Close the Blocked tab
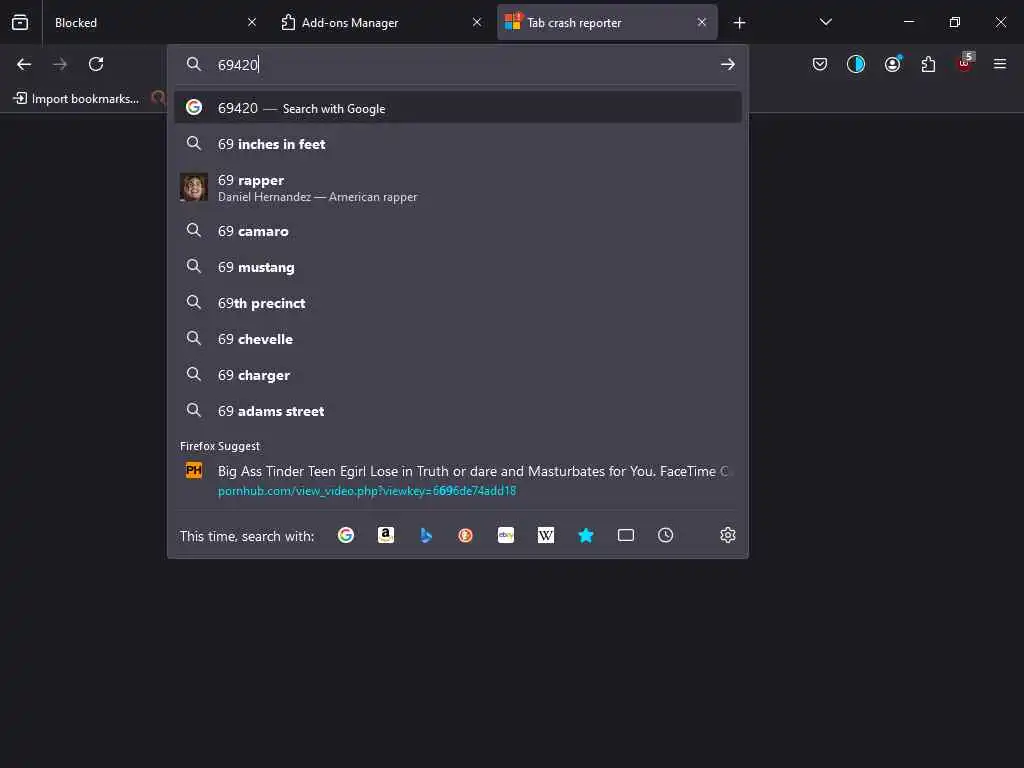Screen dimensions: 1024x768 coord(252,22)
